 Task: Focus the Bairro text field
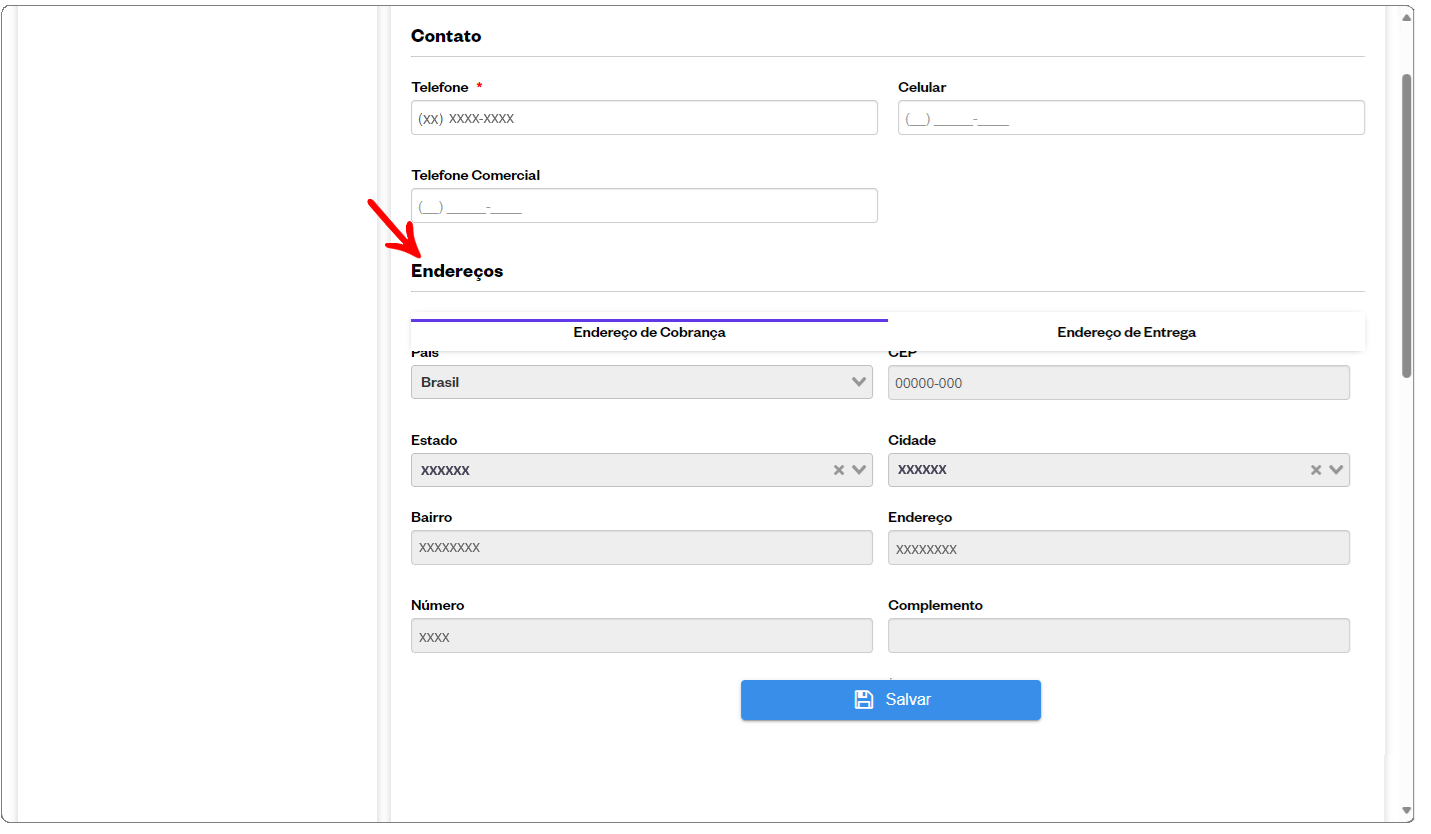pyautogui.click(x=641, y=548)
